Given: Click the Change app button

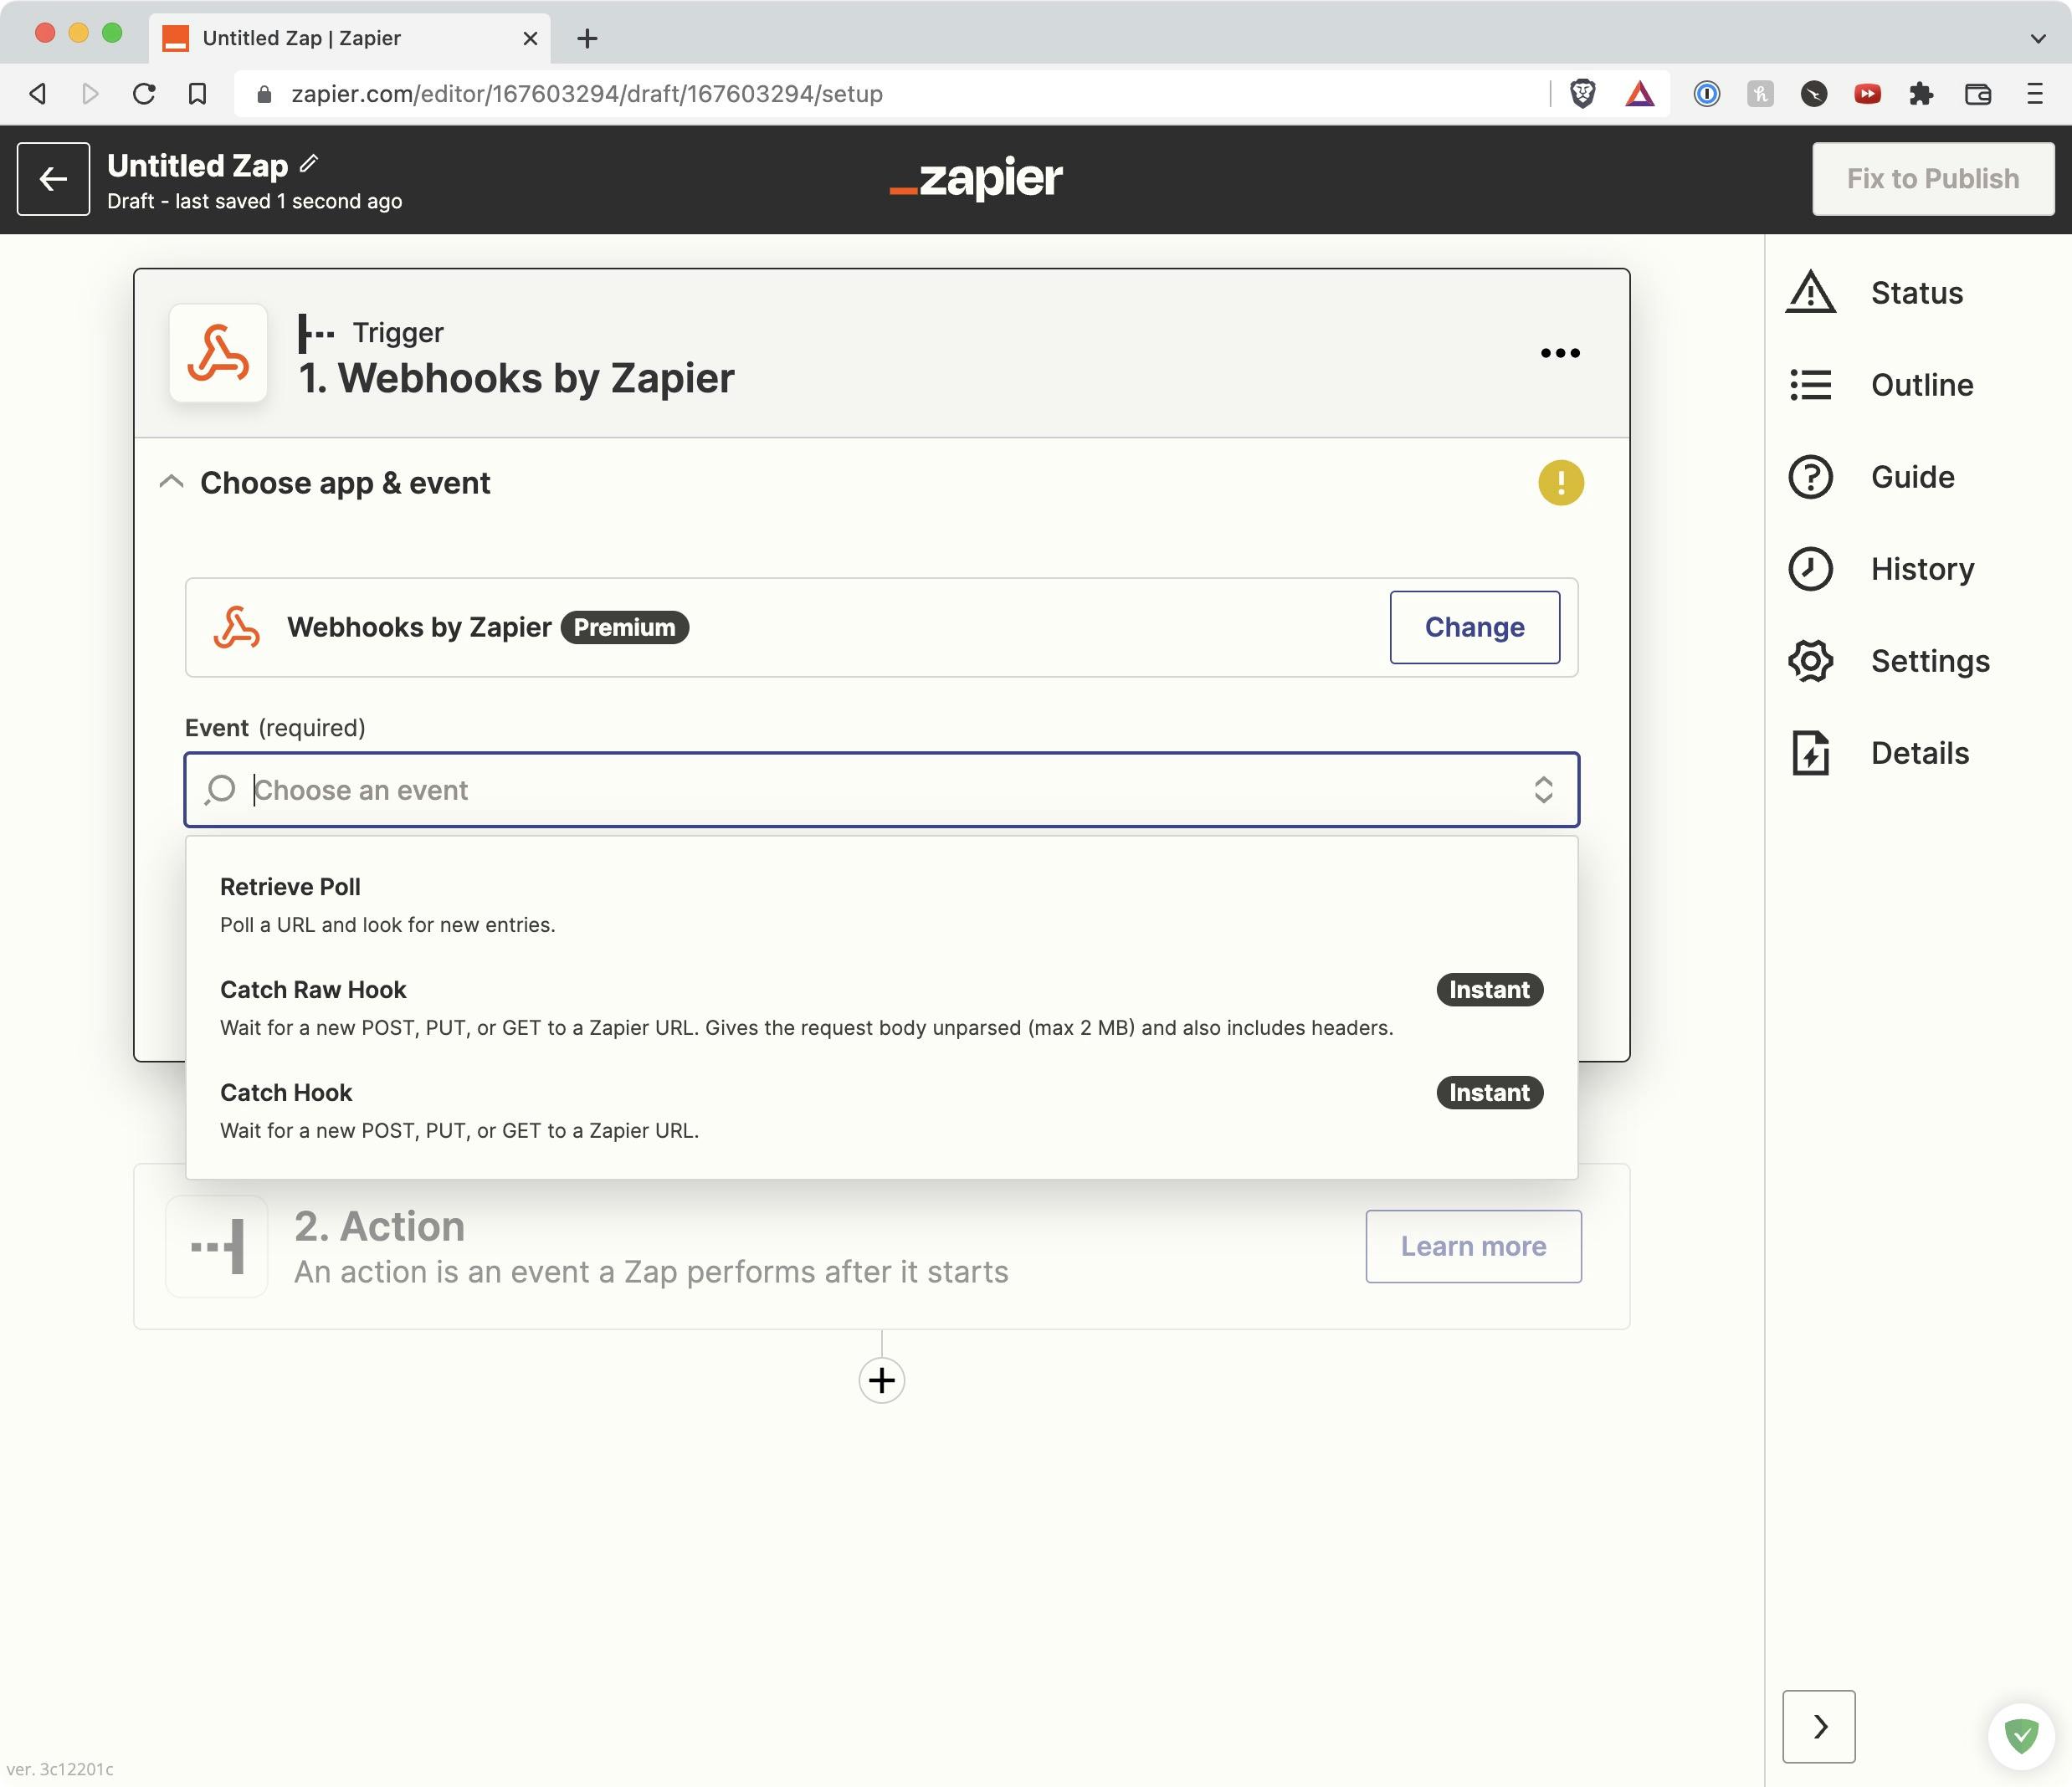Looking at the screenshot, I should click(x=1474, y=627).
